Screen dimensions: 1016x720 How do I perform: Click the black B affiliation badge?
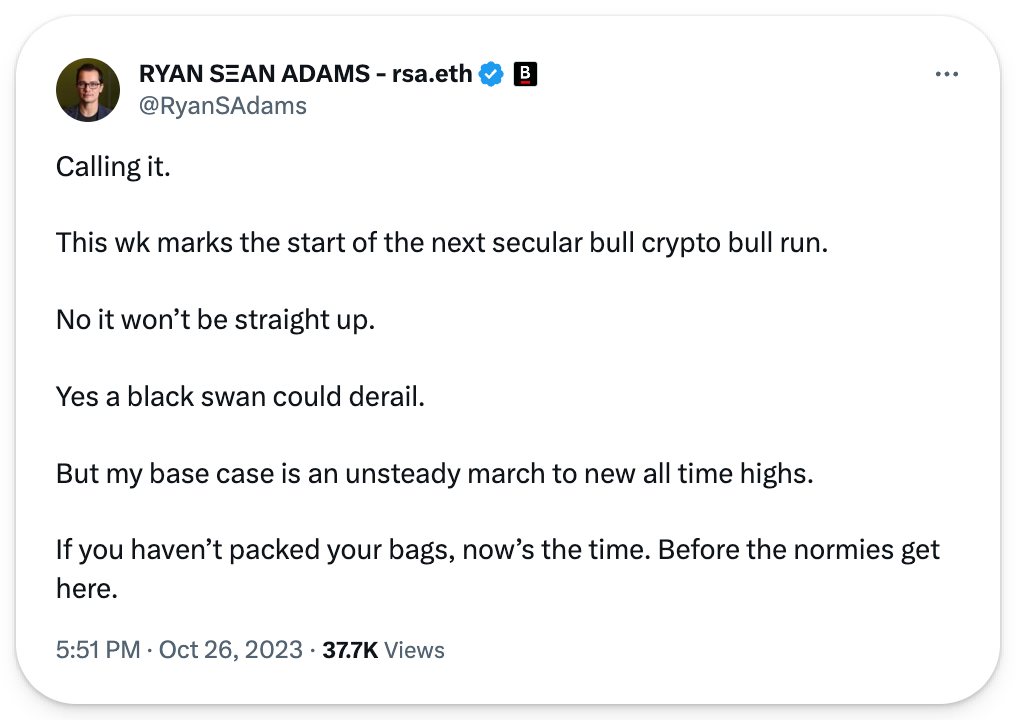[x=525, y=74]
